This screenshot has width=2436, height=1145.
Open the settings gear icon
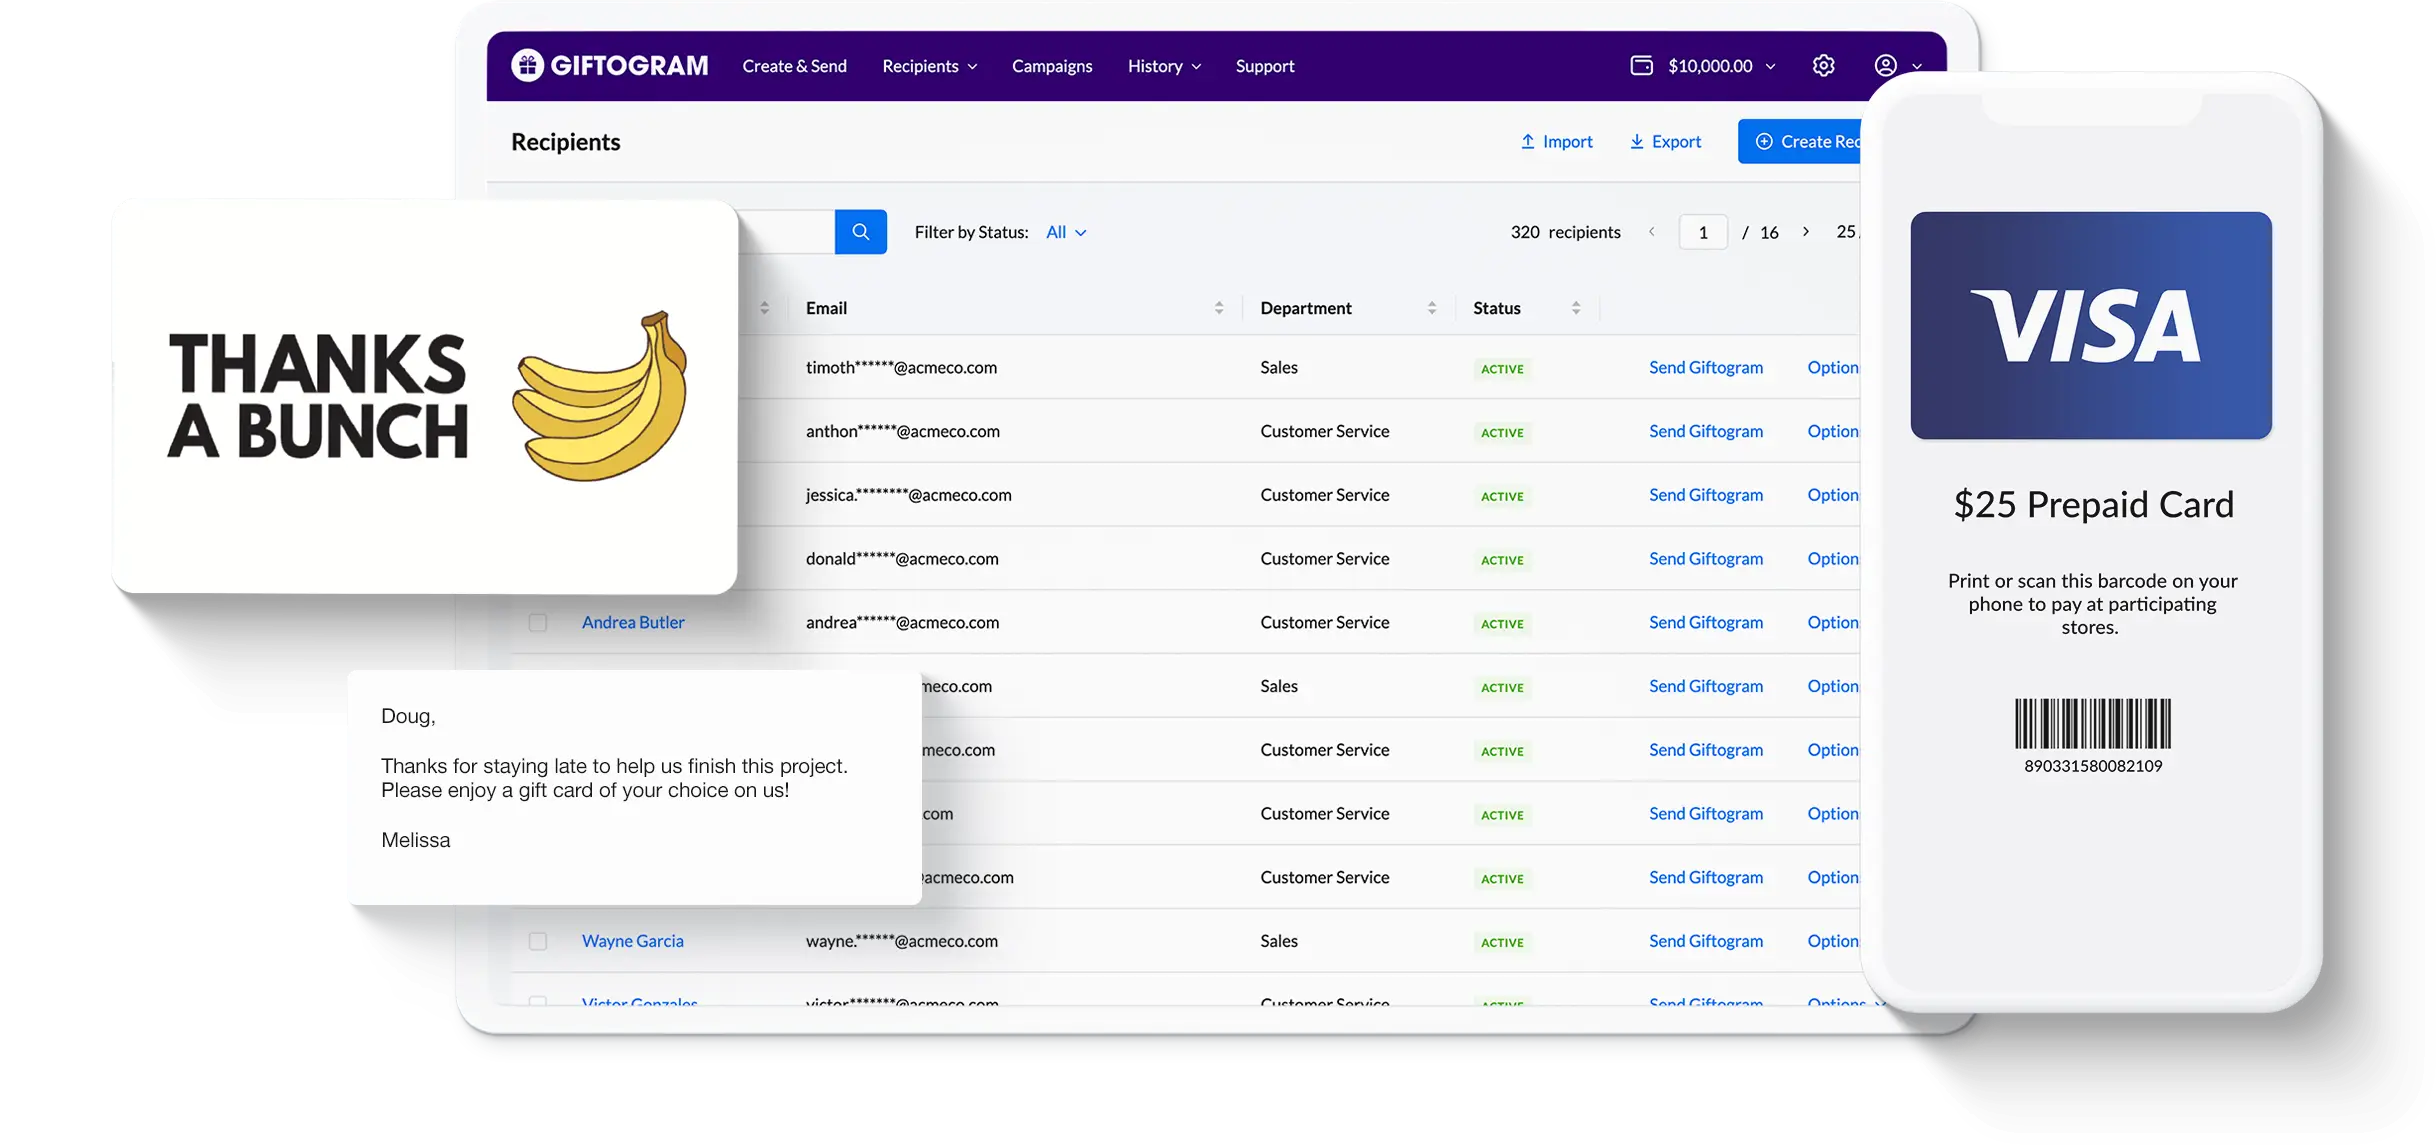[x=1823, y=65]
